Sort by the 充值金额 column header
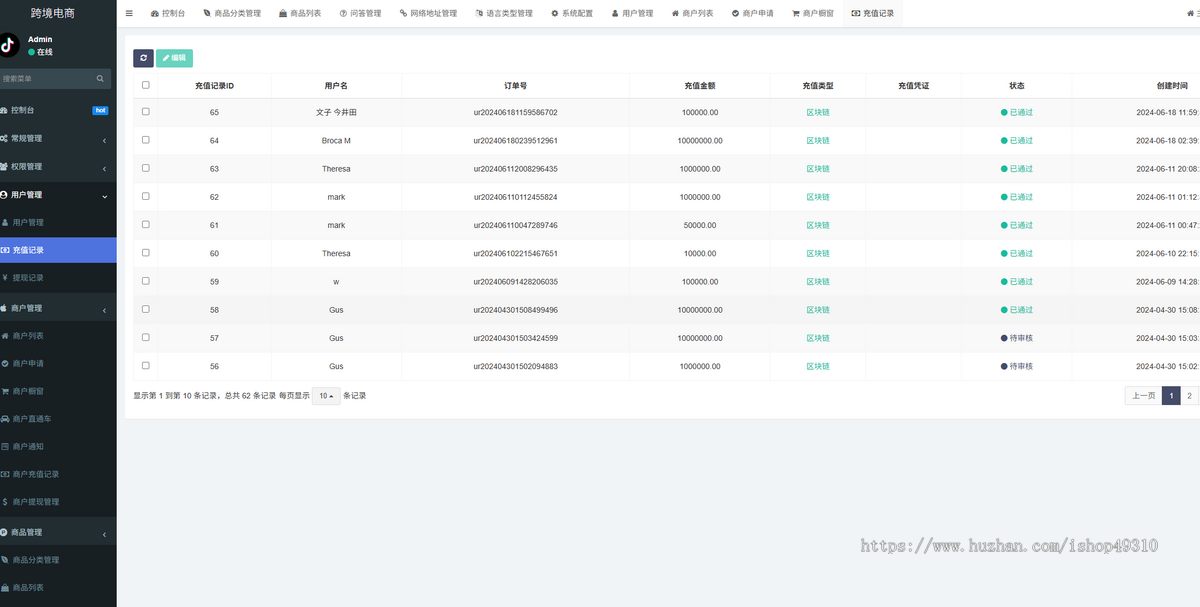 point(700,86)
